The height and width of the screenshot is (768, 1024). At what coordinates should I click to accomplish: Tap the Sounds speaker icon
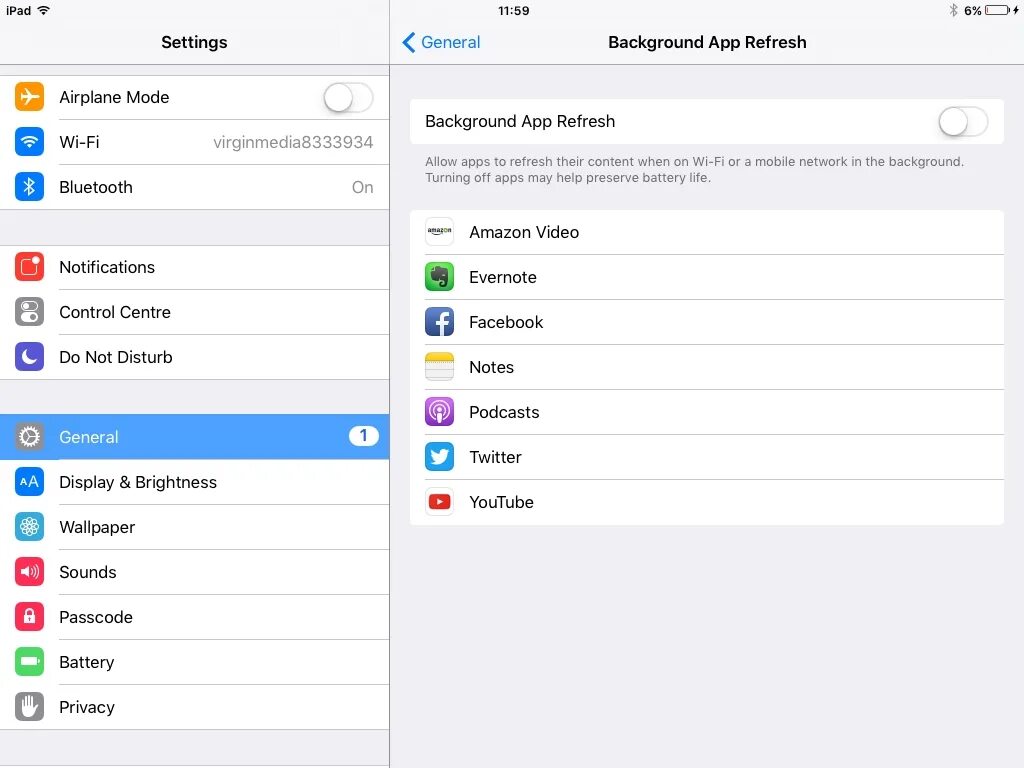(x=29, y=572)
